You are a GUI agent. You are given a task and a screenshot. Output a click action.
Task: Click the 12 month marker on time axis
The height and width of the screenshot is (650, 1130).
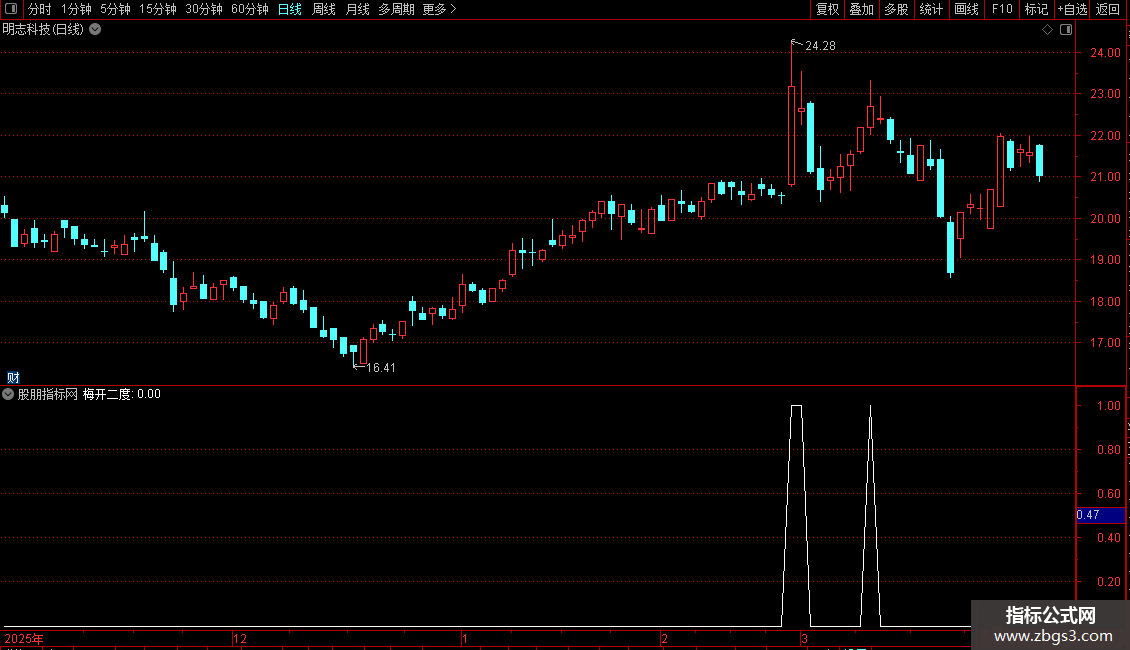pyautogui.click(x=240, y=638)
